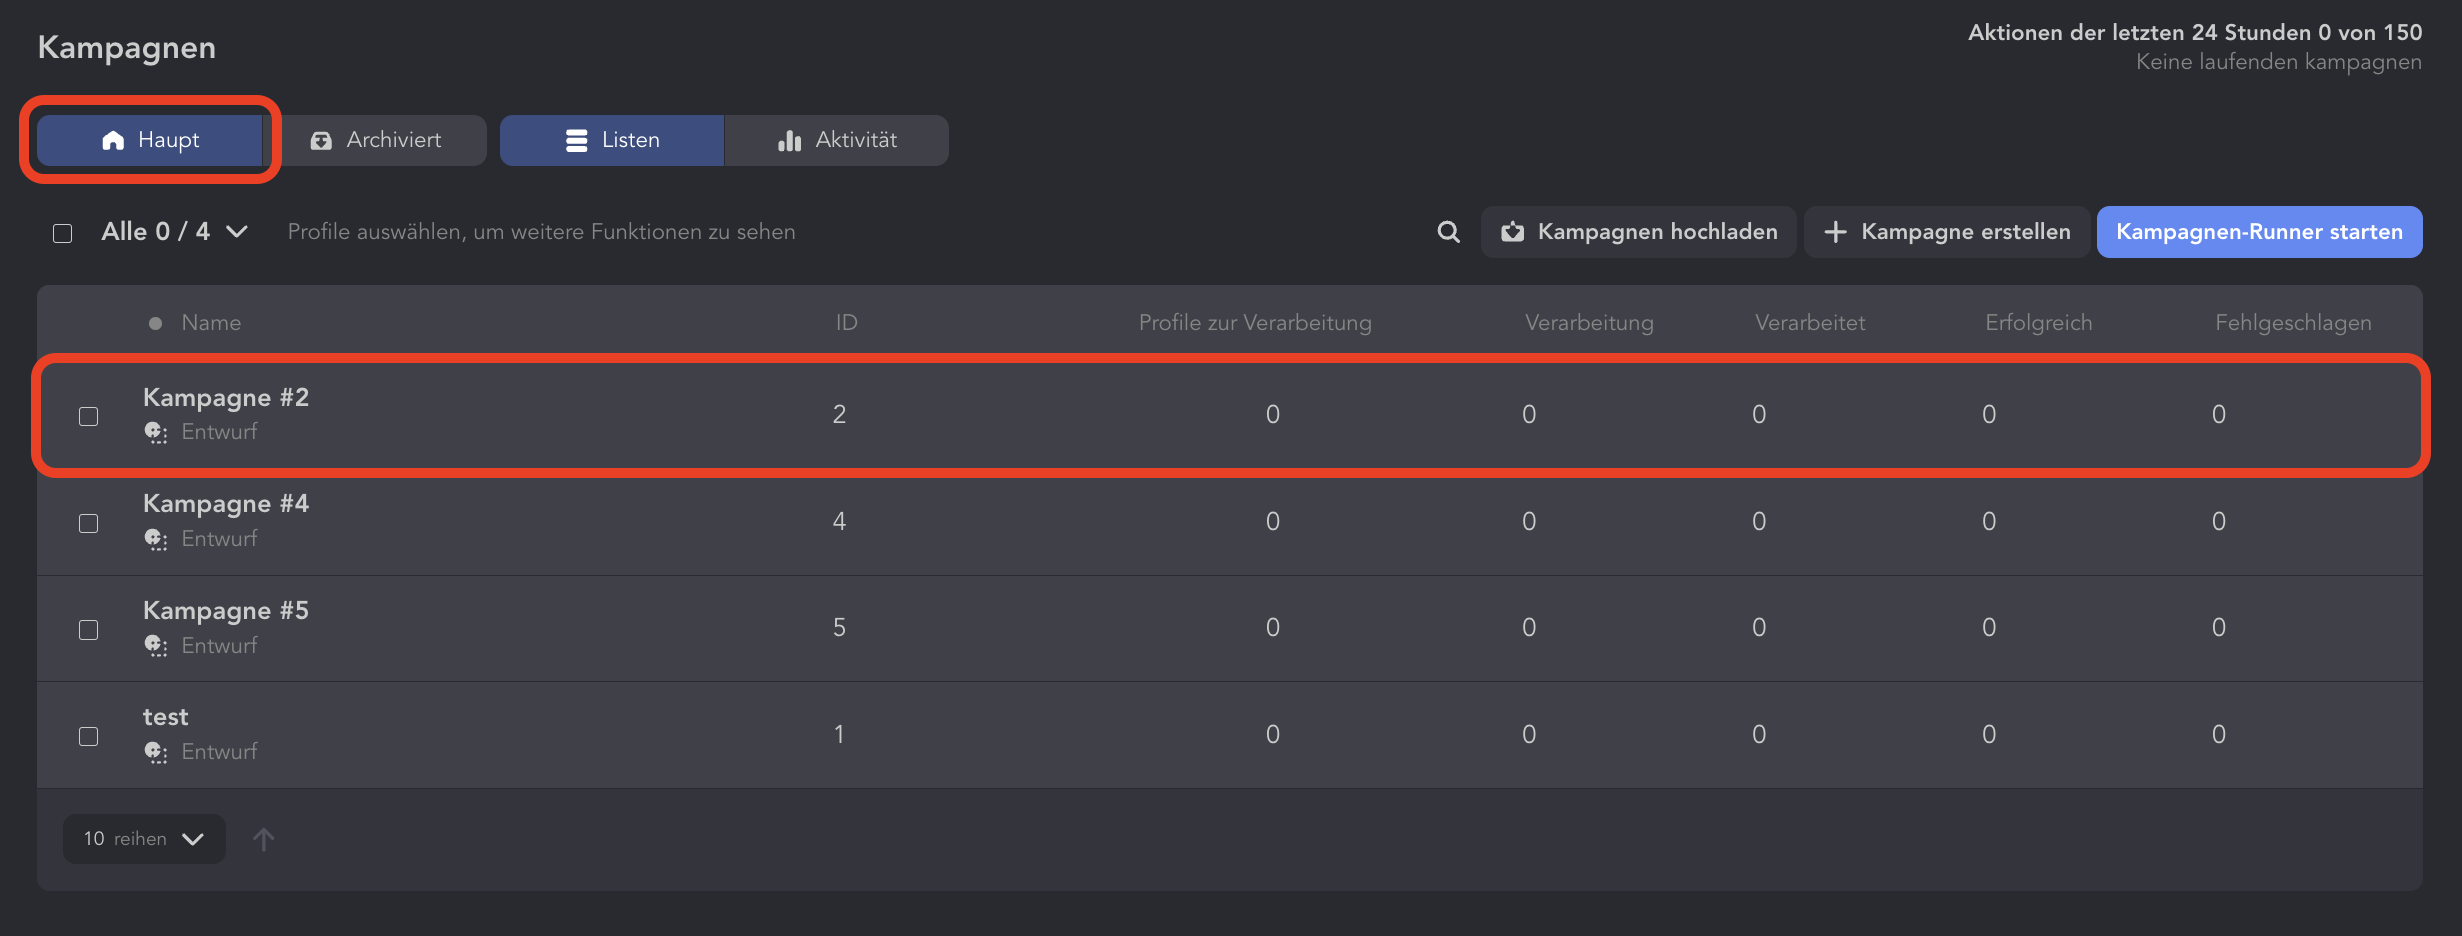
Task: Click the upload icon beside Kampagnen hochladen
Action: tap(1512, 232)
